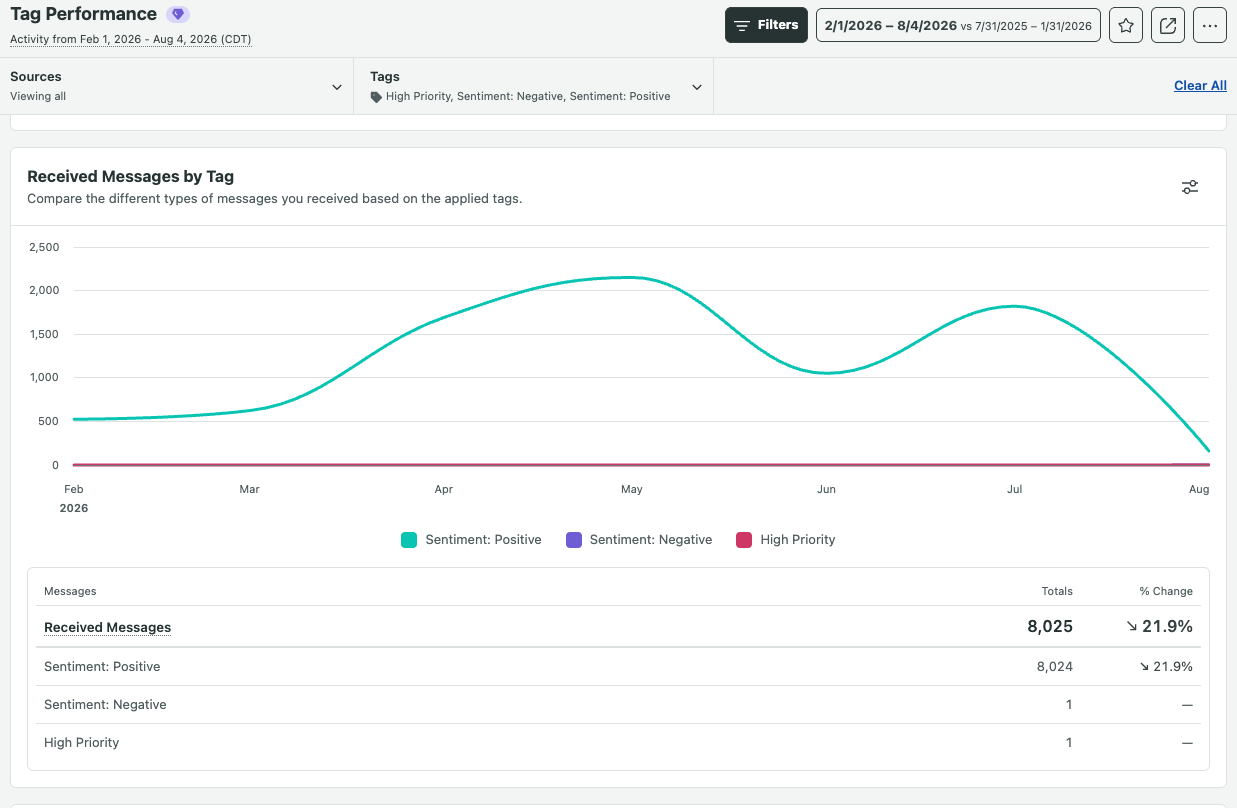This screenshot has height=808, width=1237.
Task: Click the Filters button
Action: coord(766,25)
